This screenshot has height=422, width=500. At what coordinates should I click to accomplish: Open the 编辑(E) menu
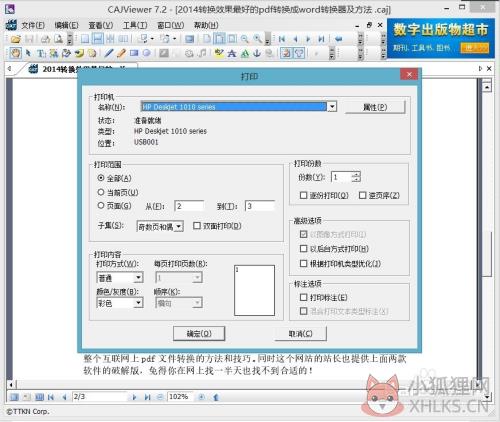pos(66,25)
